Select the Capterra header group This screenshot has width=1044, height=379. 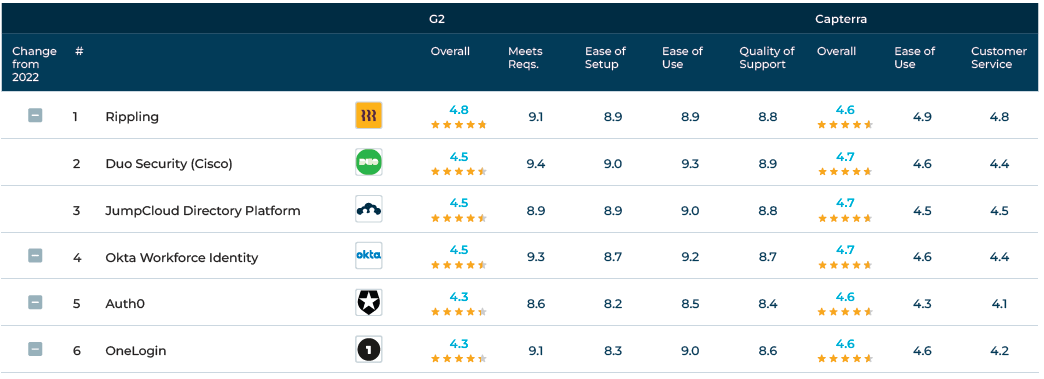pyautogui.click(x=841, y=19)
